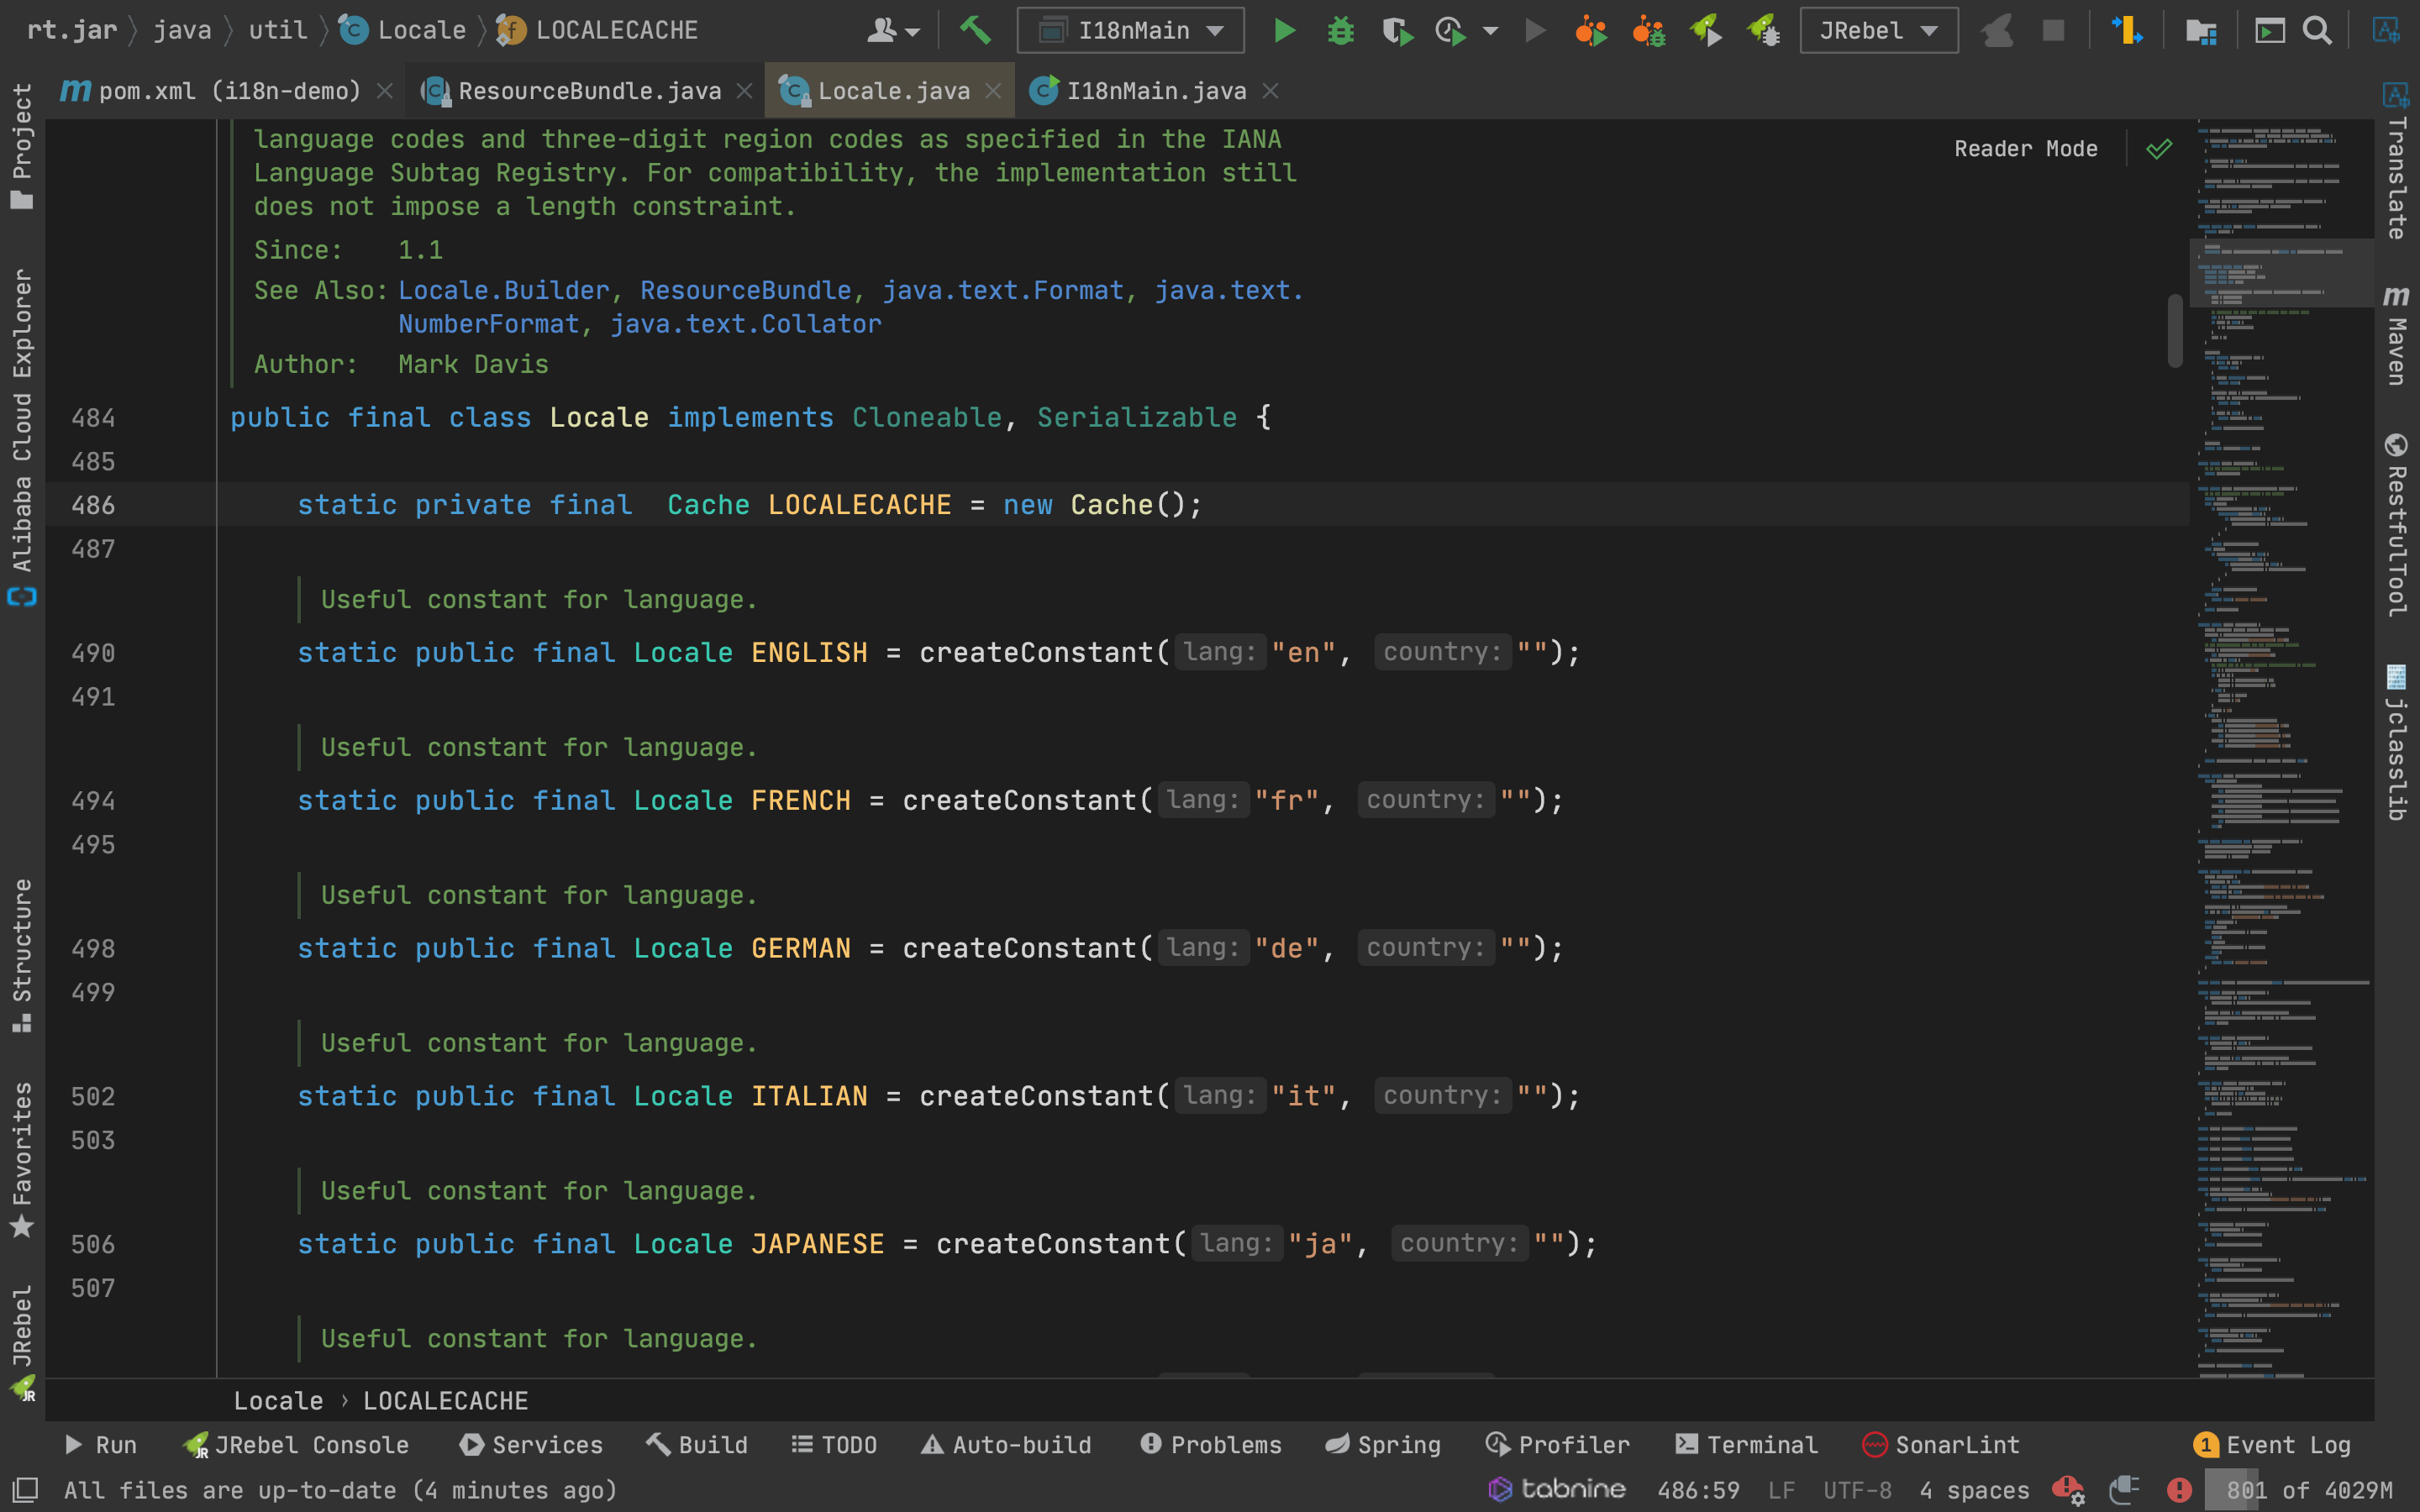Image resolution: width=2420 pixels, height=1512 pixels.
Task: Open the I18nMain run configuration dropdown
Action: coord(1130,31)
